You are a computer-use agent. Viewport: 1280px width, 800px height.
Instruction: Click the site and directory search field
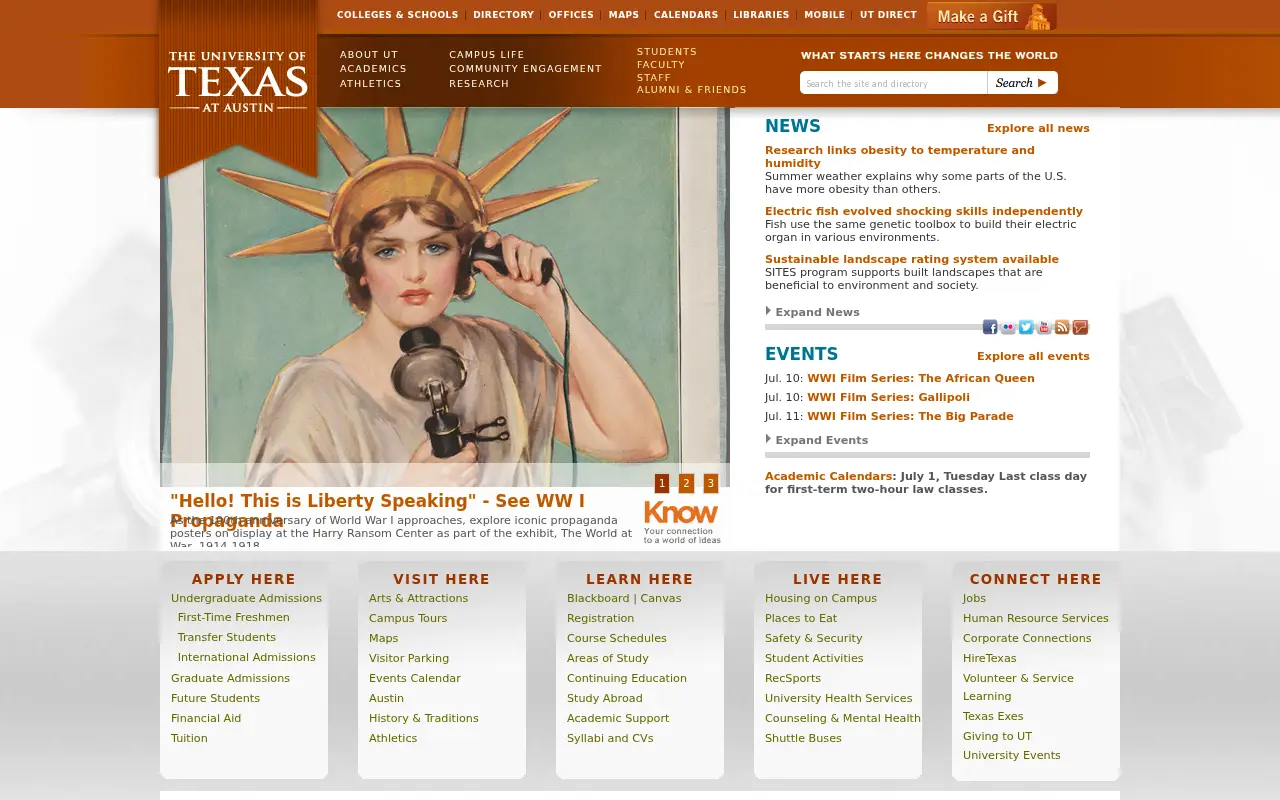[x=894, y=83]
